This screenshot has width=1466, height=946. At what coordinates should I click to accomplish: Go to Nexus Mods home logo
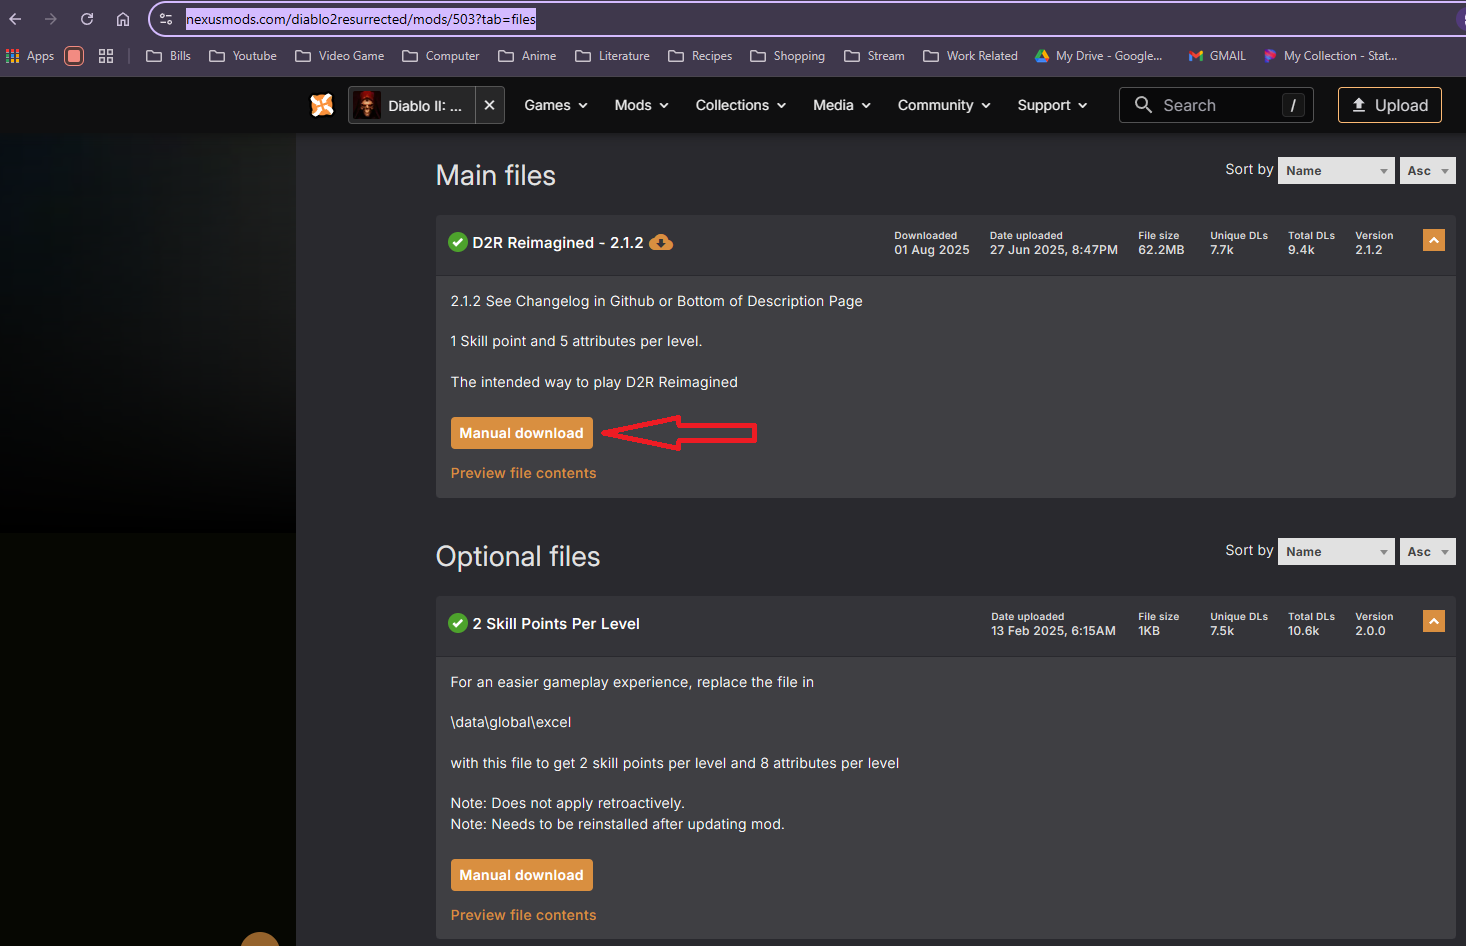(322, 105)
